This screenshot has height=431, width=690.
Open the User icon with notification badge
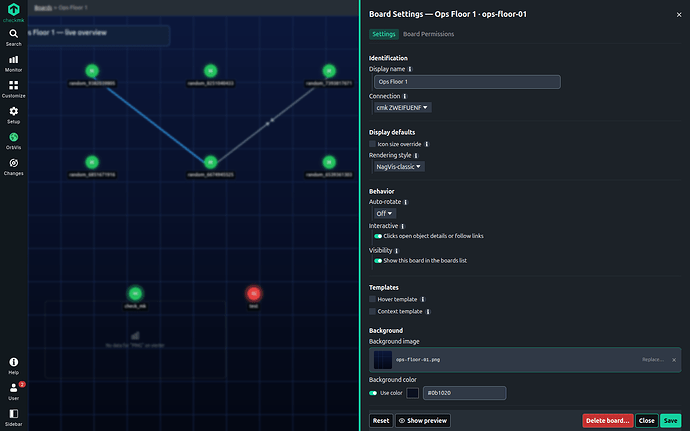(14, 392)
